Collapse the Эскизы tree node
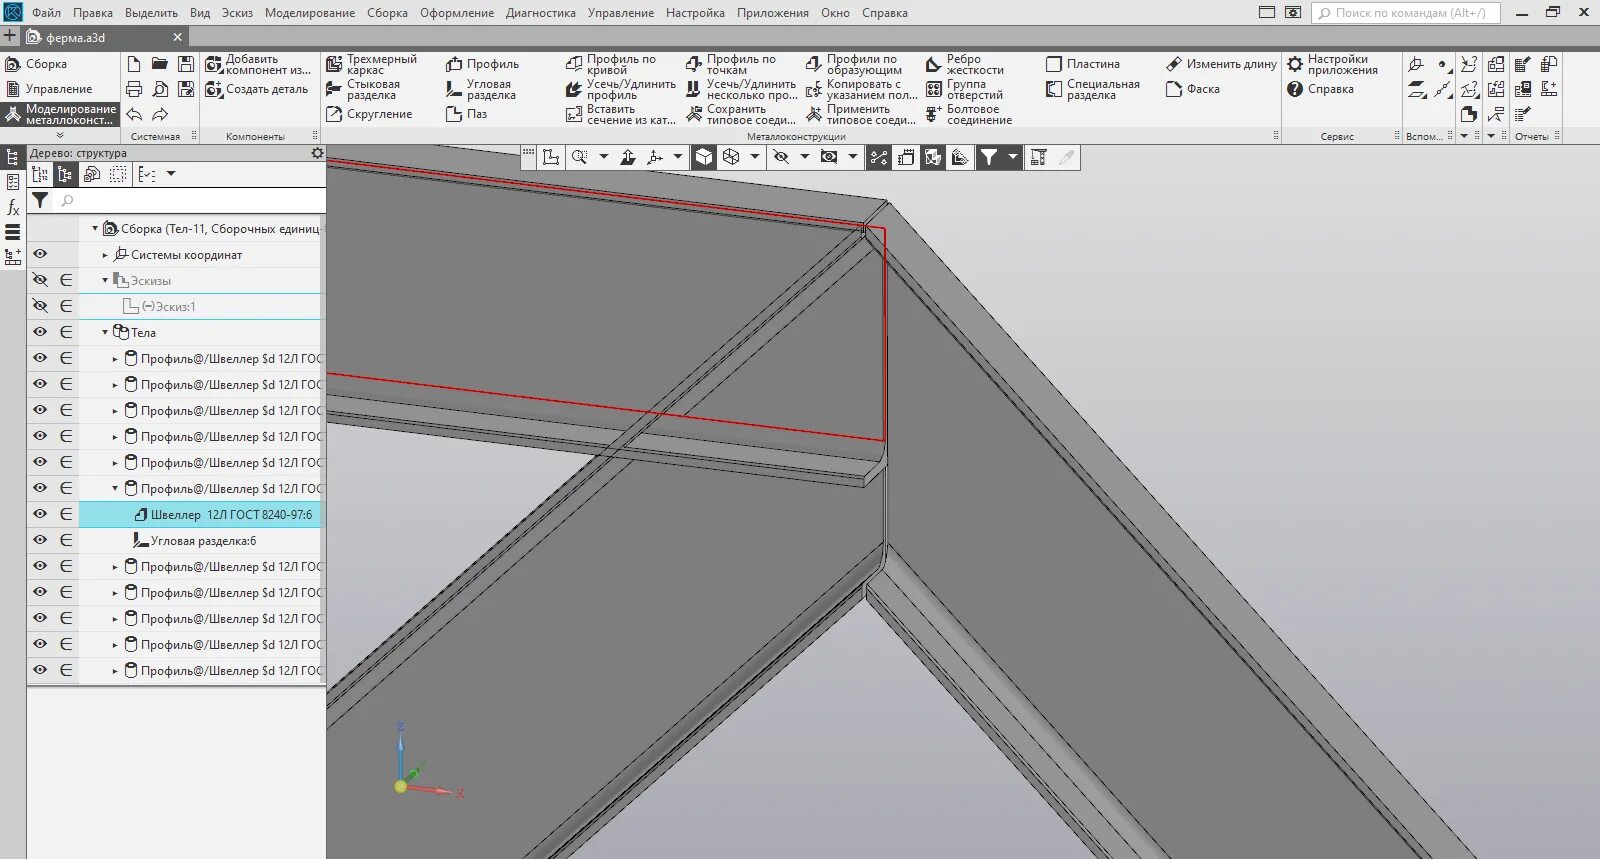Image resolution: width=1600 pixels, height=859 pixels. click(105, 280)
